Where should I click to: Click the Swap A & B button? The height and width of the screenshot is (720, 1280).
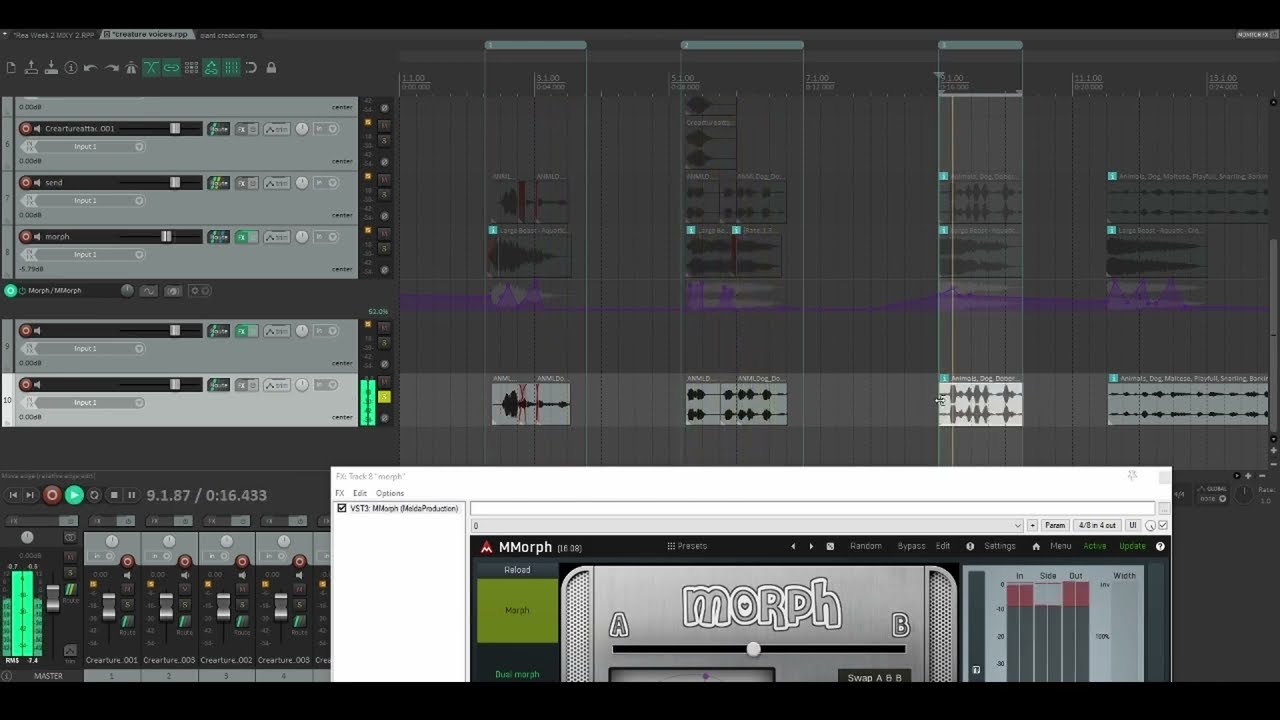tap(875, 677)
